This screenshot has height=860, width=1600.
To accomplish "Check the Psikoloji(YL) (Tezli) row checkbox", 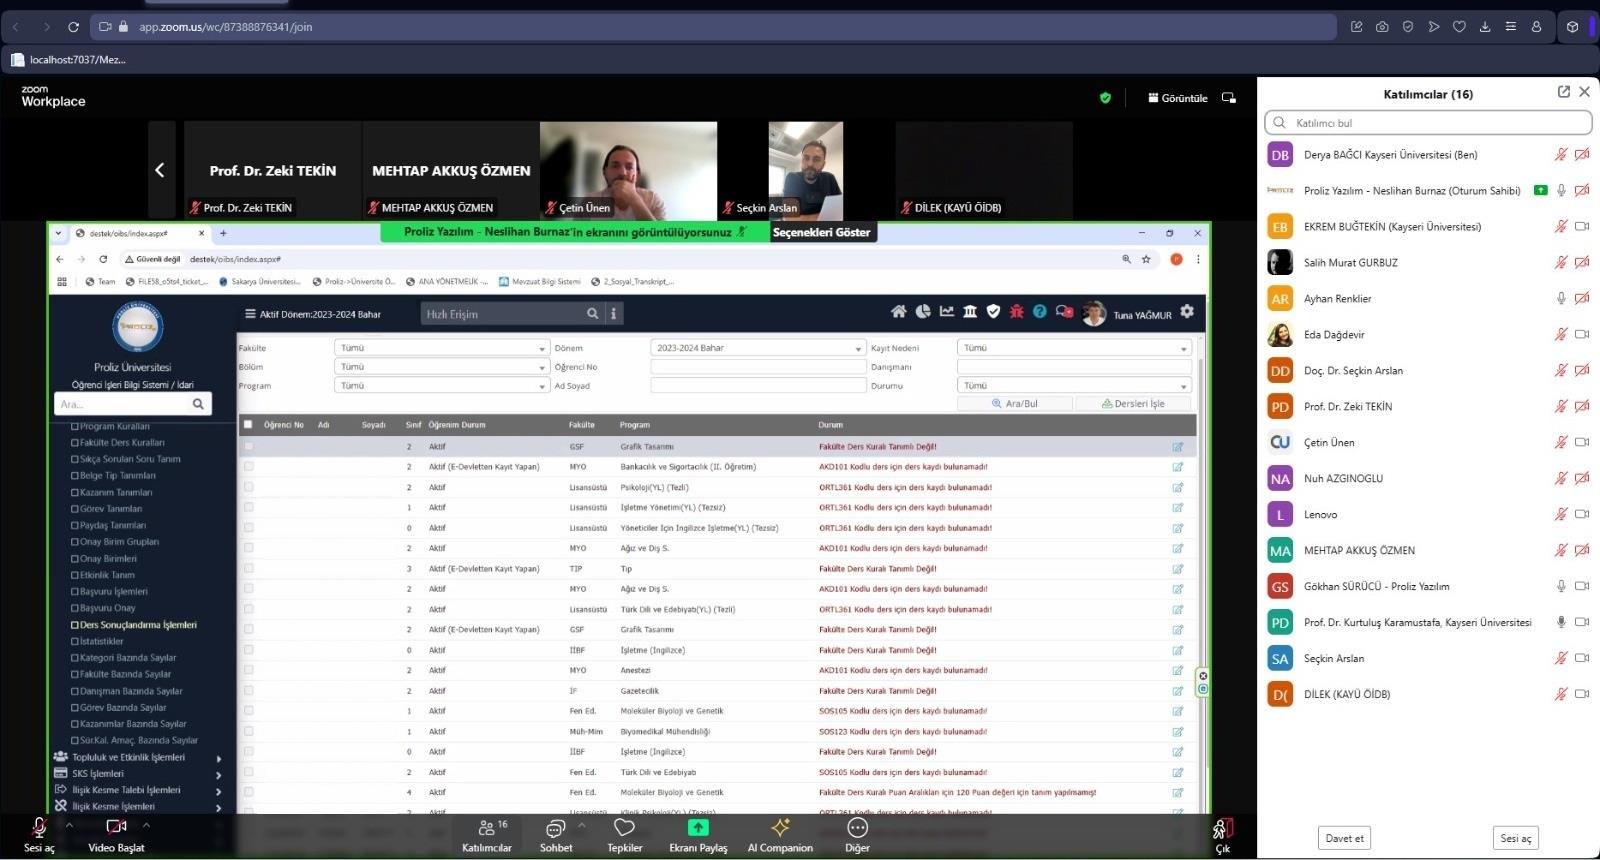I will pyautogui.click(x=248, y=487).
